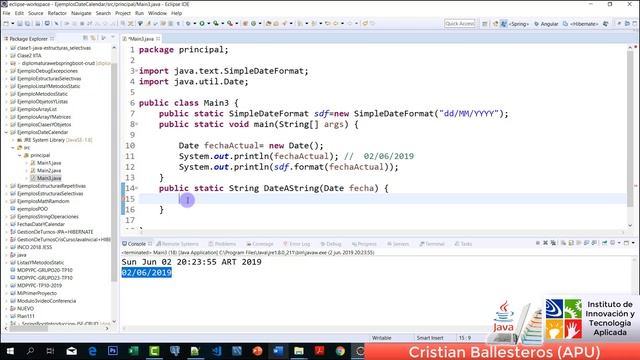Switch to the Servers tab
This screenshot has width=640, height=360.
point(398,244)
